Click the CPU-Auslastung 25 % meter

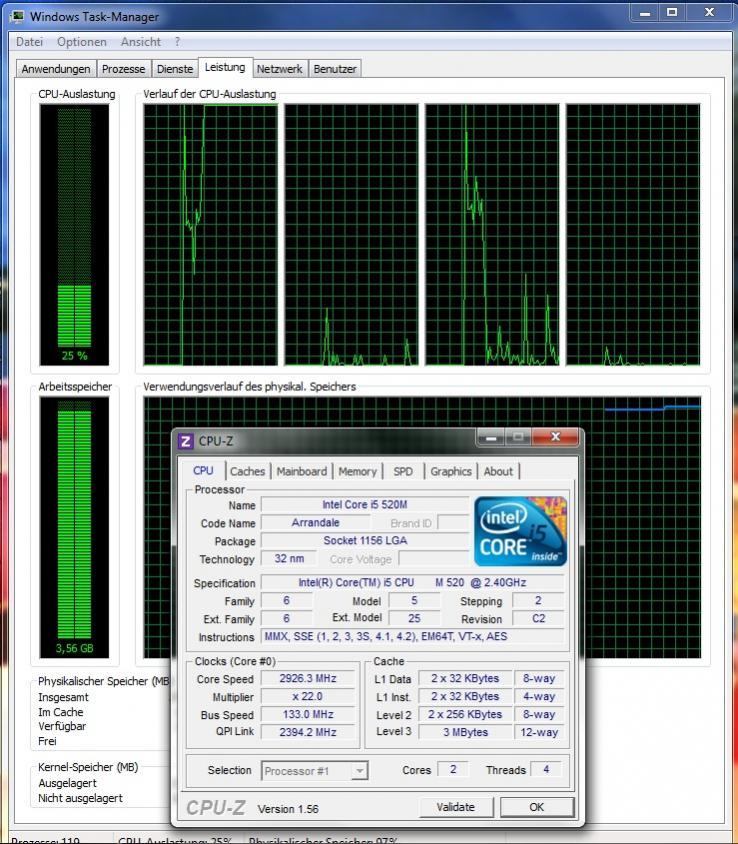click(74, 235)
